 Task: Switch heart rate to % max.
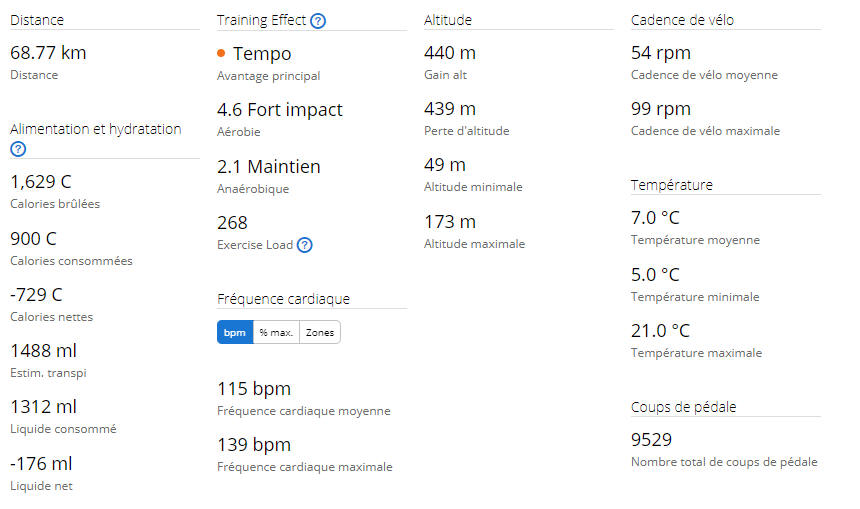point(276,332)
